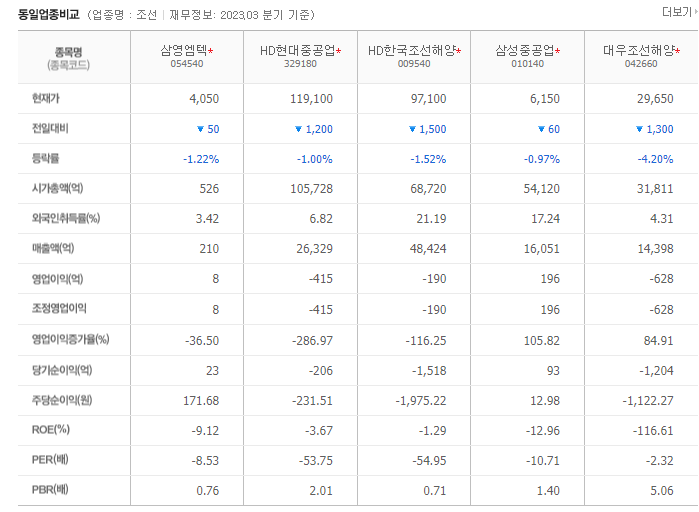This screenshot has width=699, height=512.
Task: Click the 현재가 row label
Action: pos(45,98)
